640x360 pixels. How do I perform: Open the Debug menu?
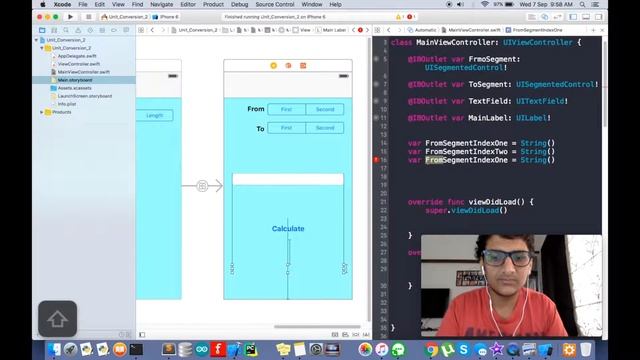240,4
